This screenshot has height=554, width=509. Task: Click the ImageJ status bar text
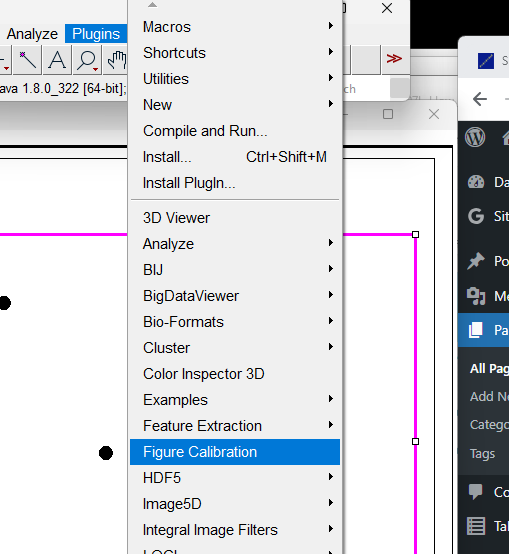[x=63, y=88]
